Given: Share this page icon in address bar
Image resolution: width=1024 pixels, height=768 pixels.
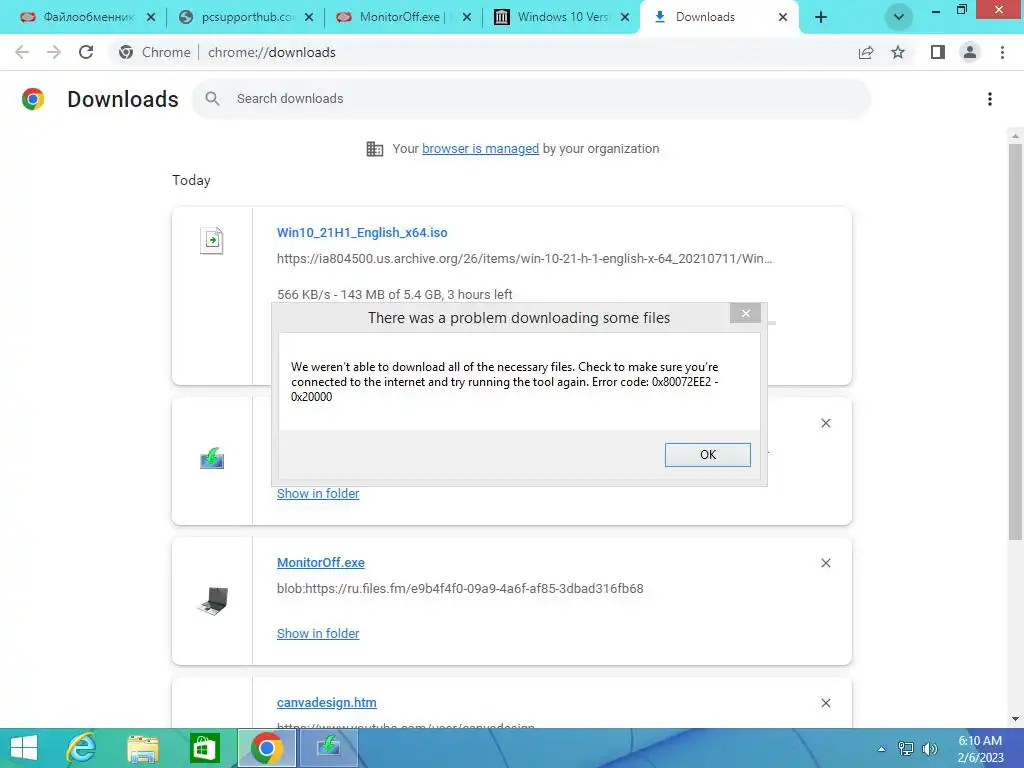Looking at the screenshot, I should (x=866, y=52).
